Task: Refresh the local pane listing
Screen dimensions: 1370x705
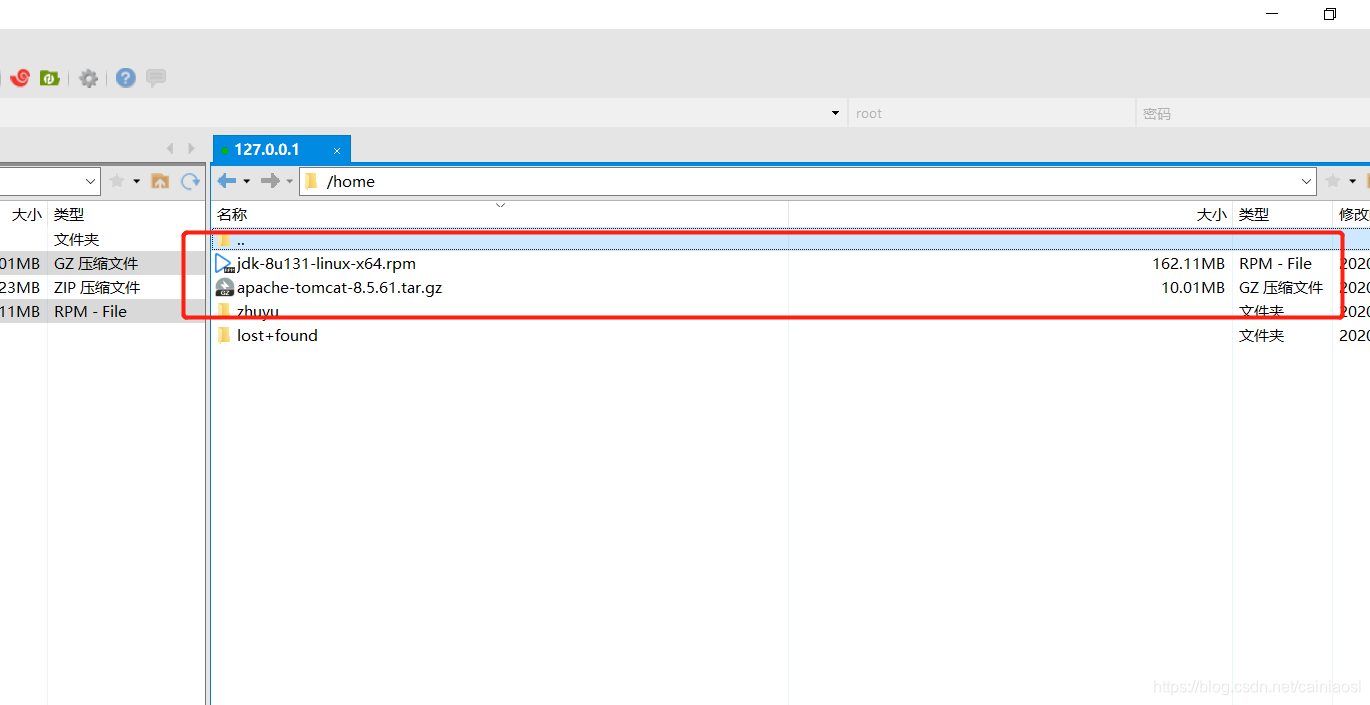Action: (x=190, y=181)
